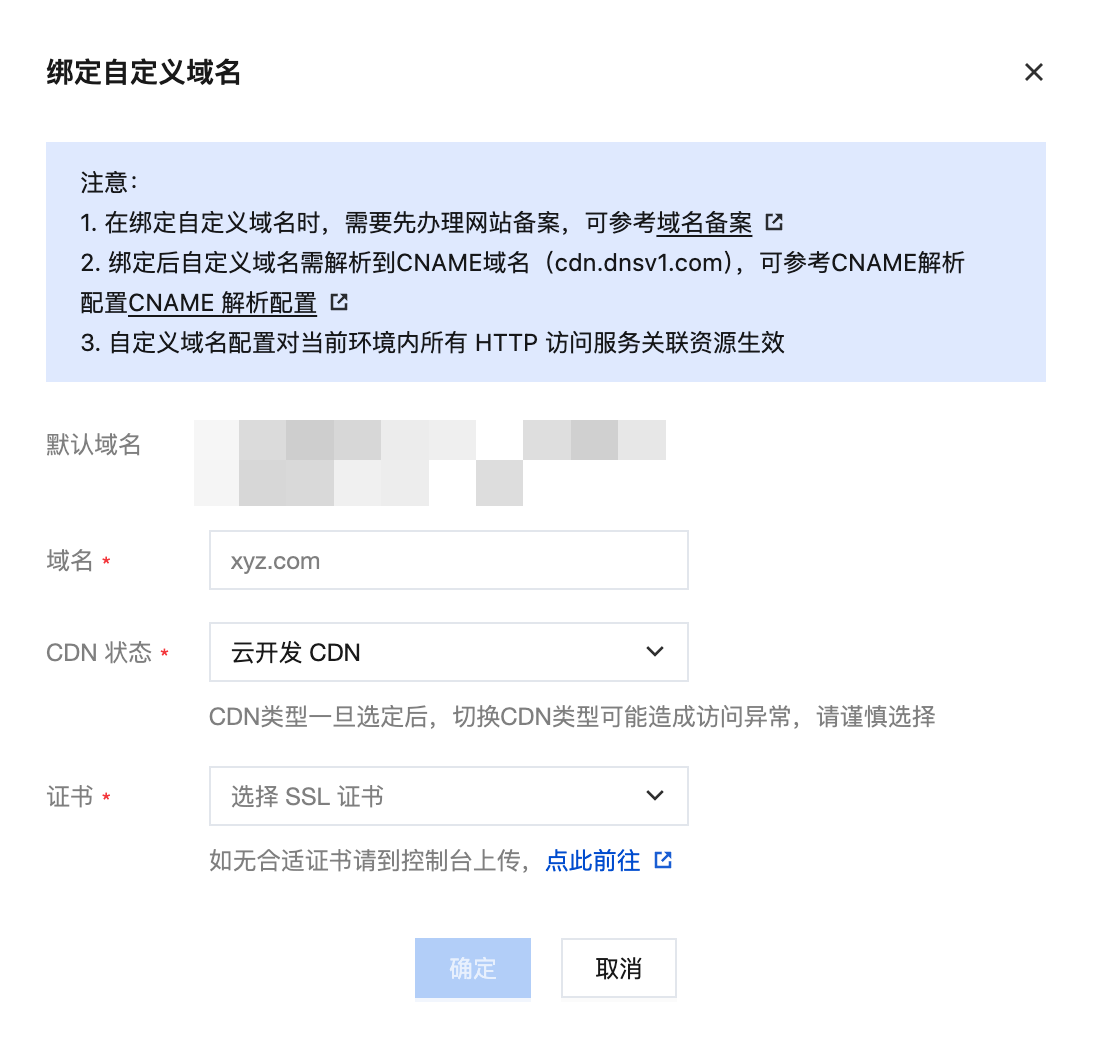Focus the 域名 input with xyz.com placeholder
The image size is (1096, 1046).
click(x=448, y=560)
